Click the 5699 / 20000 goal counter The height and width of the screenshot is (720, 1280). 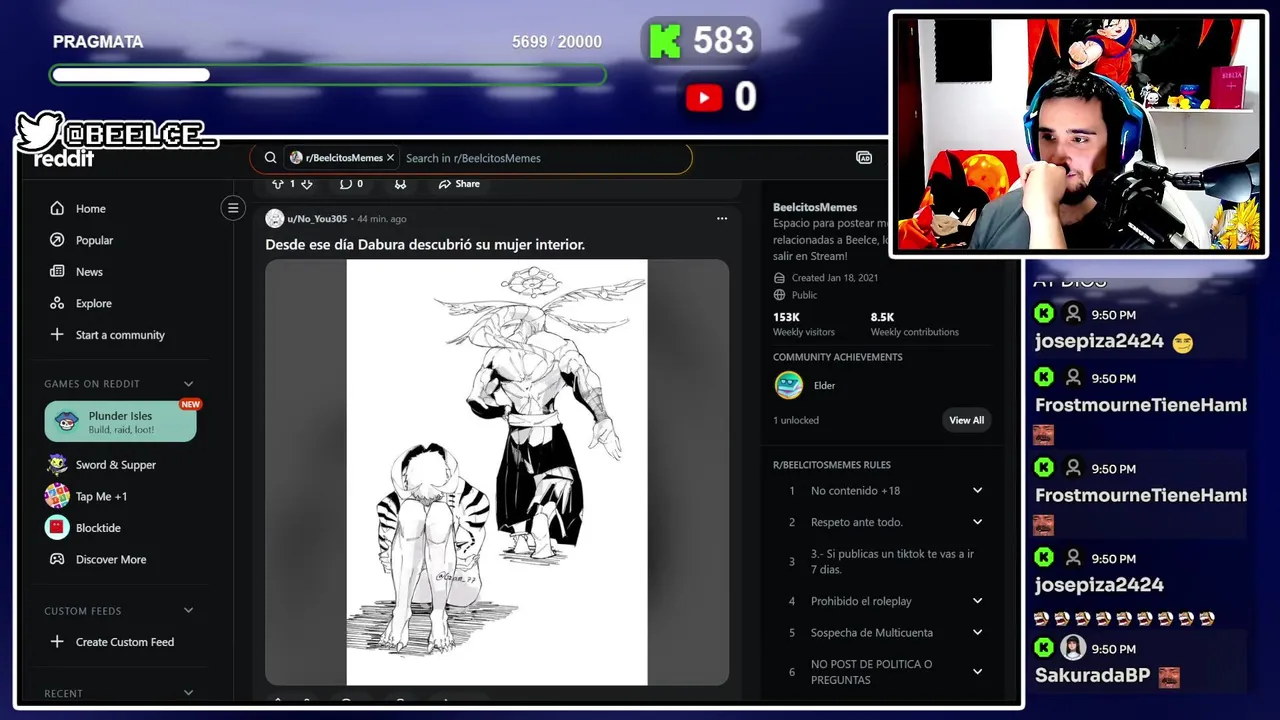click(557, 42)
